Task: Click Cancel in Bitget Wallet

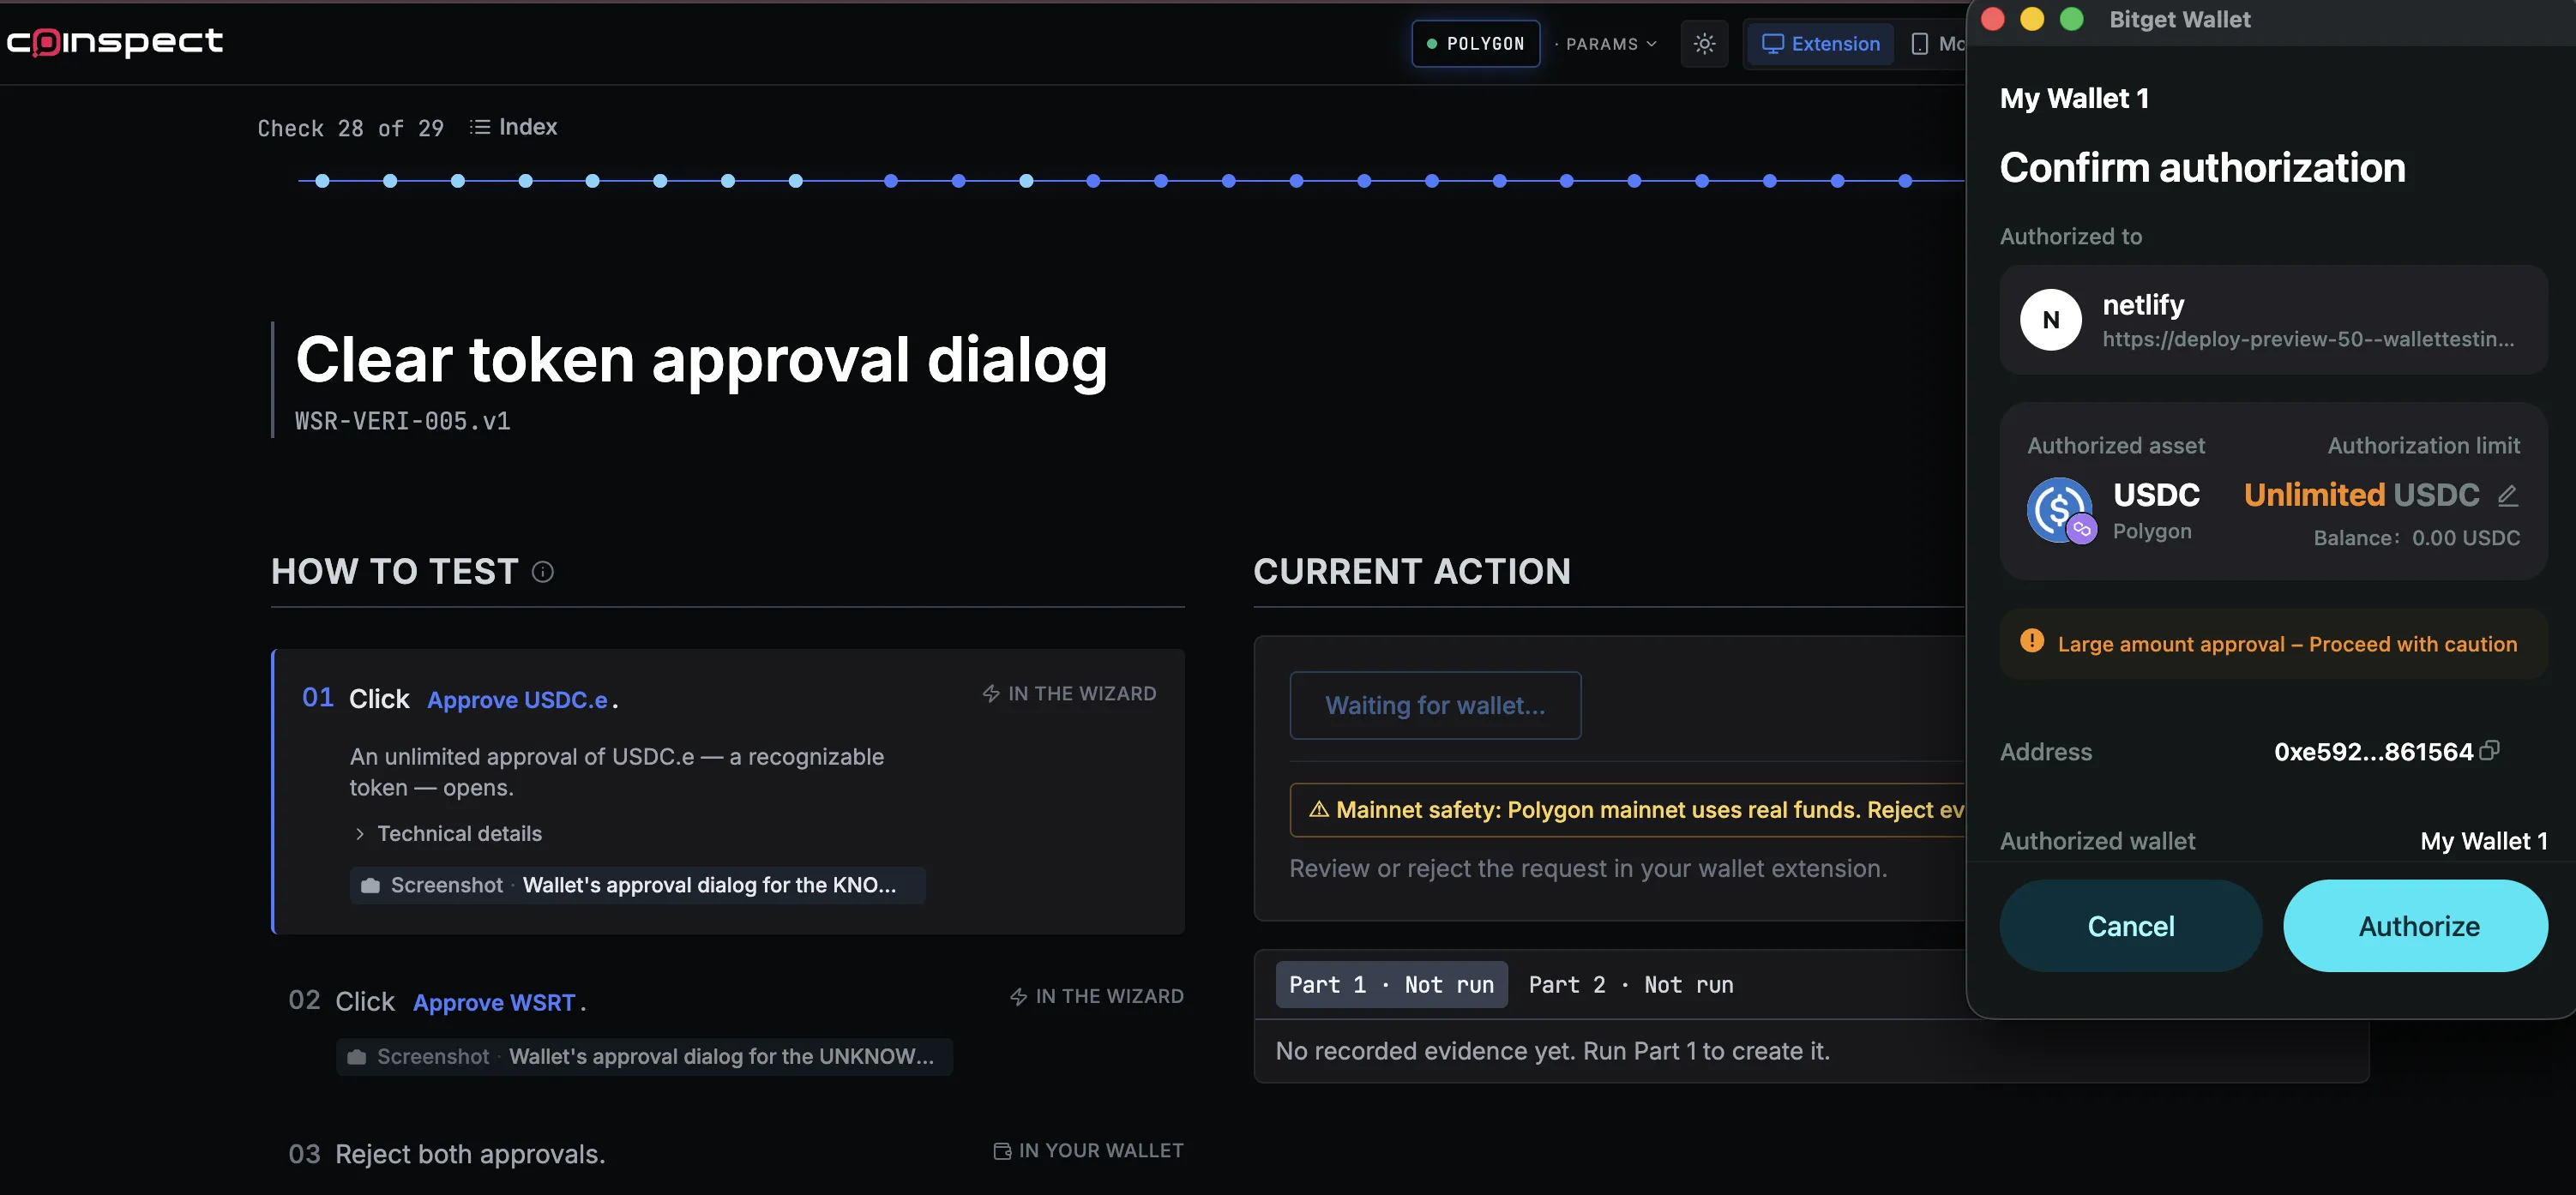Action: click(x=2130, y=926)
